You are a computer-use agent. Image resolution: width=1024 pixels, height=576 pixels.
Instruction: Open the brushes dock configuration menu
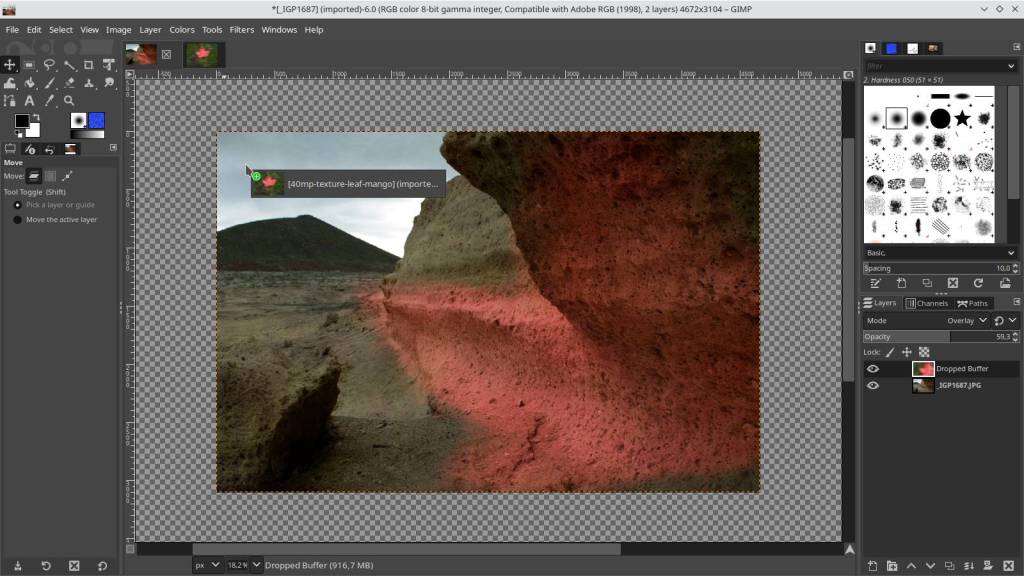(x=1016, y=47)
